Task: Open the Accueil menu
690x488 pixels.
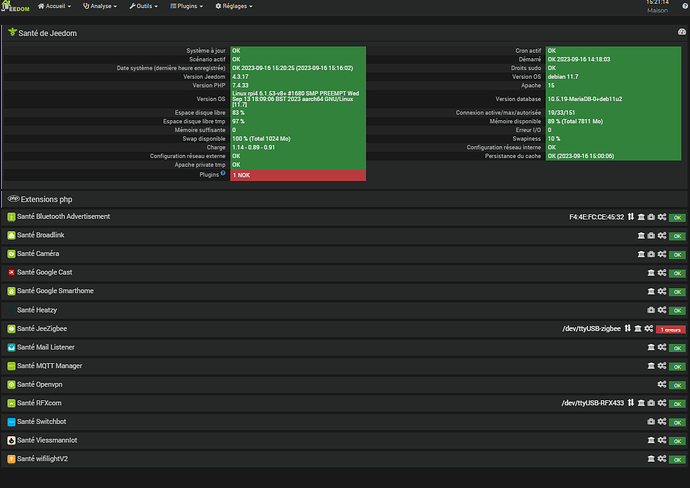Action: pyautogui.click(x=54, y=6)
